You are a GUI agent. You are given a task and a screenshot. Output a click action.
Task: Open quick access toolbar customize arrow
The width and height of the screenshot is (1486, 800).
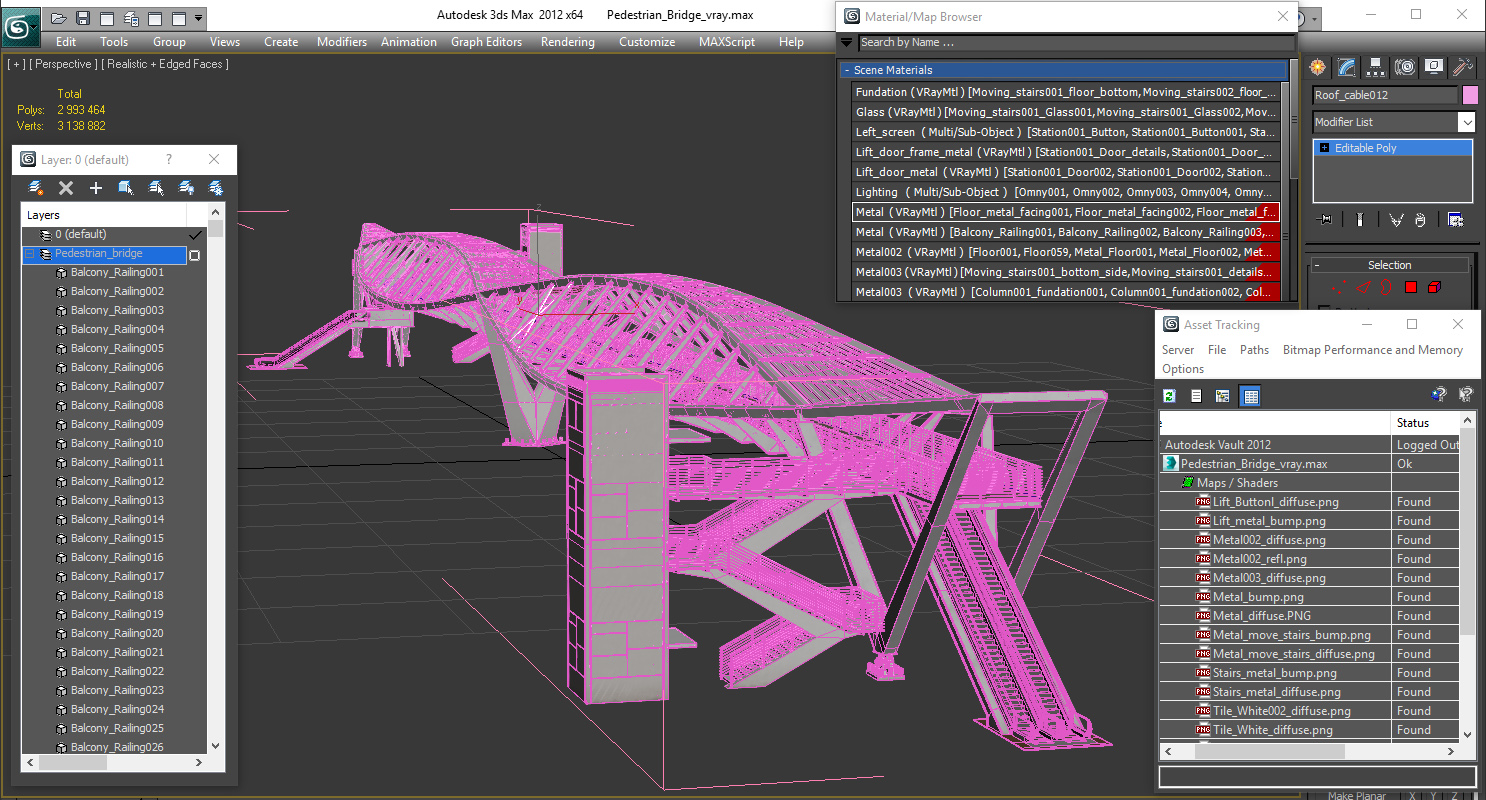point(199,18)
